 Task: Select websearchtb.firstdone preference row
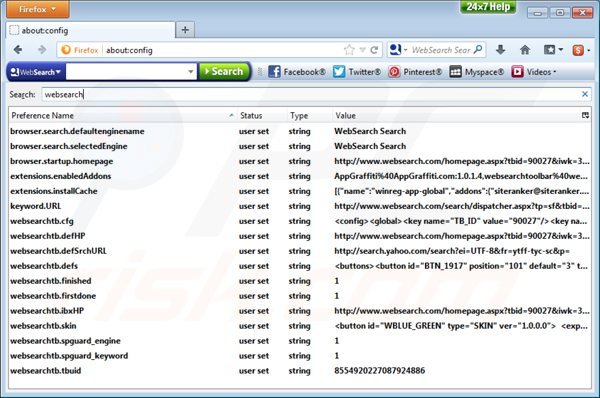[300, 296]
